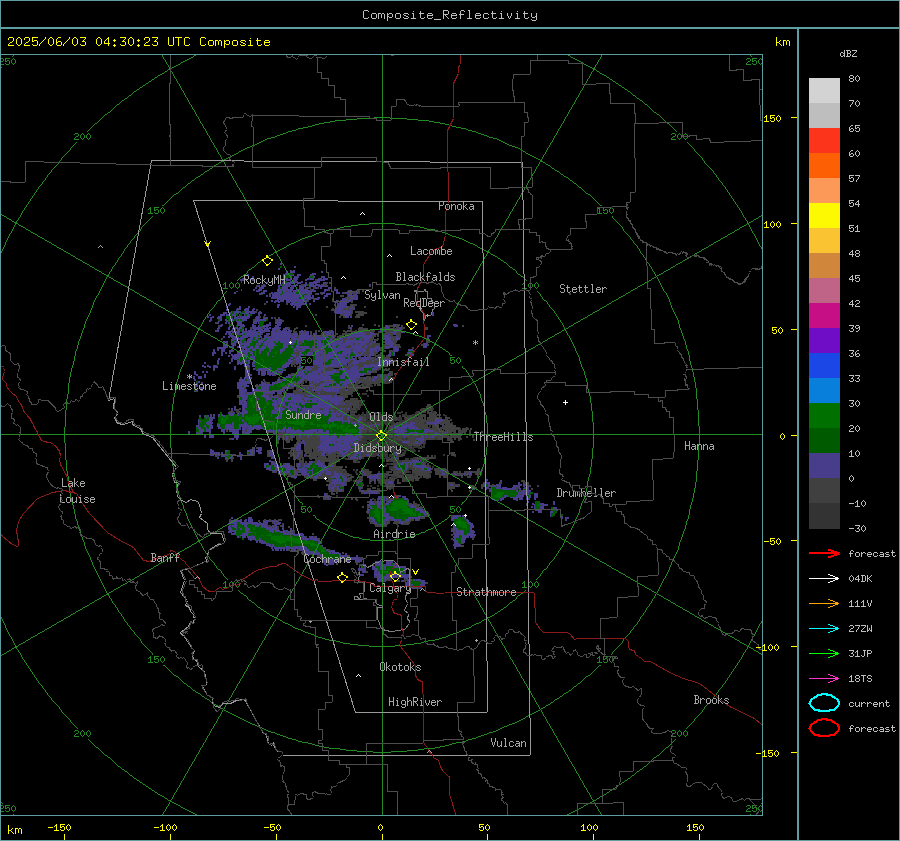
Task: Pick the bright yellow dBZ legend swatch
Action: tap(824, 215)
